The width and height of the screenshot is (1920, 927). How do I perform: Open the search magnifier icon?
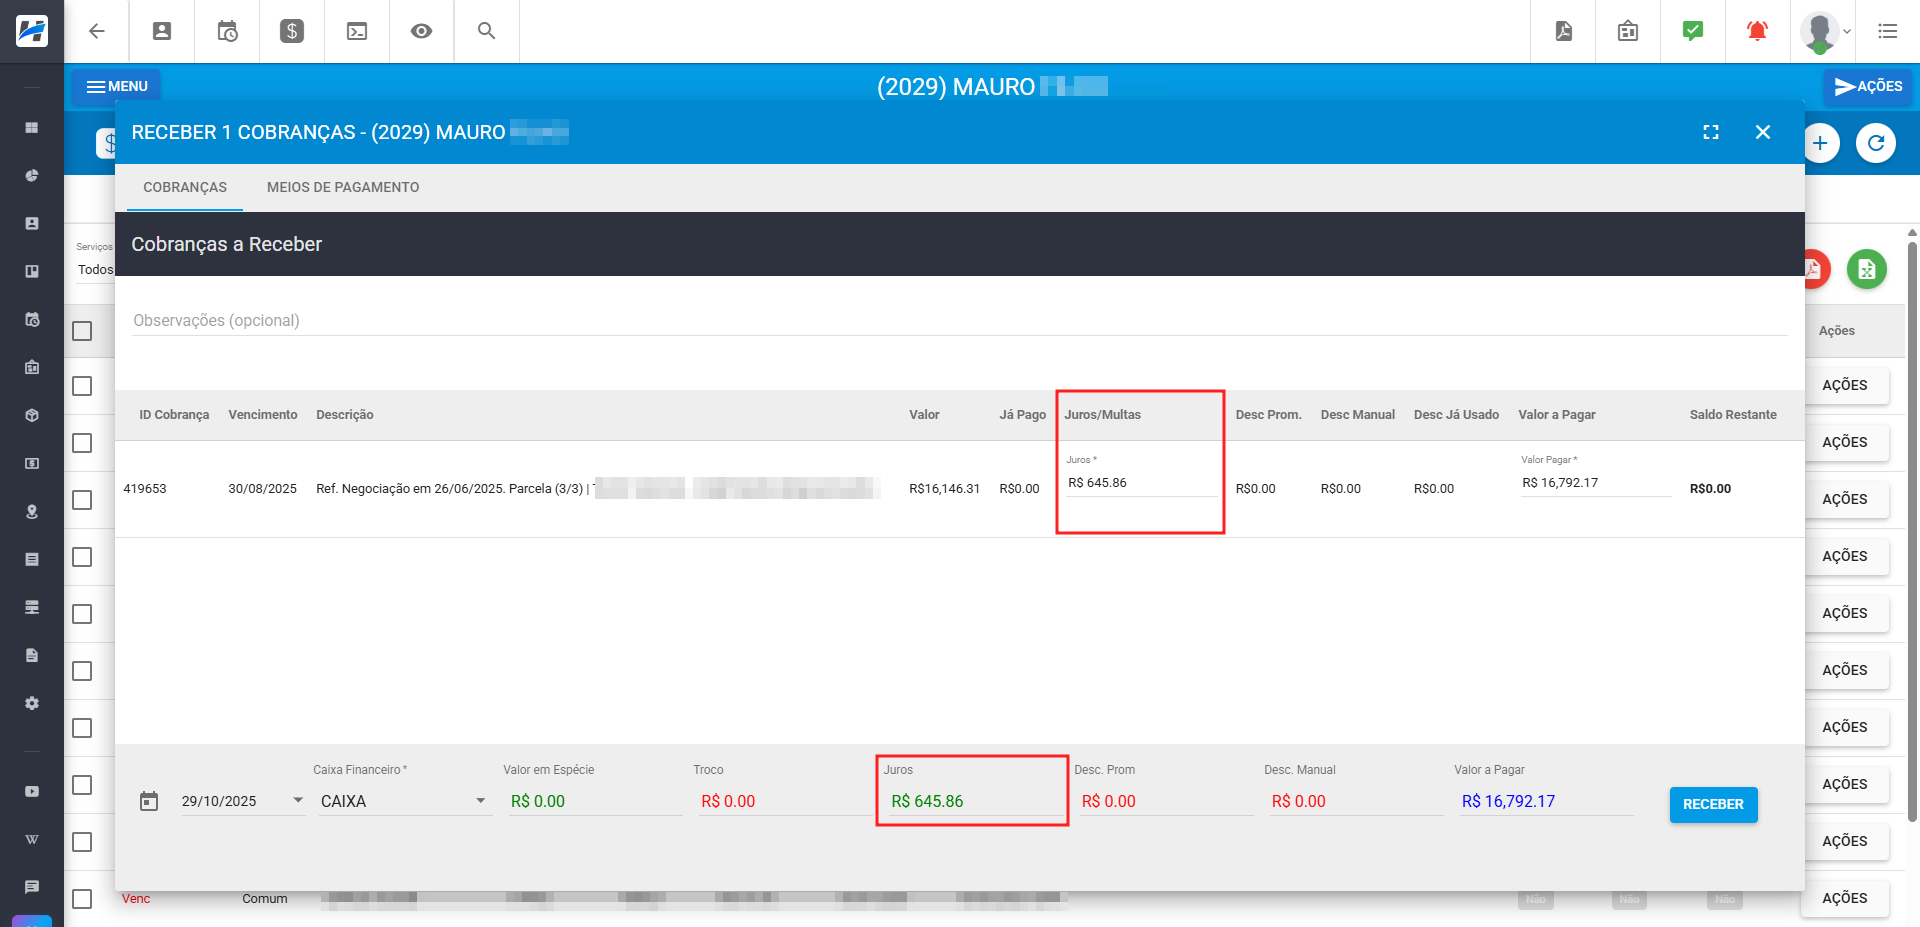click(487, 31)
